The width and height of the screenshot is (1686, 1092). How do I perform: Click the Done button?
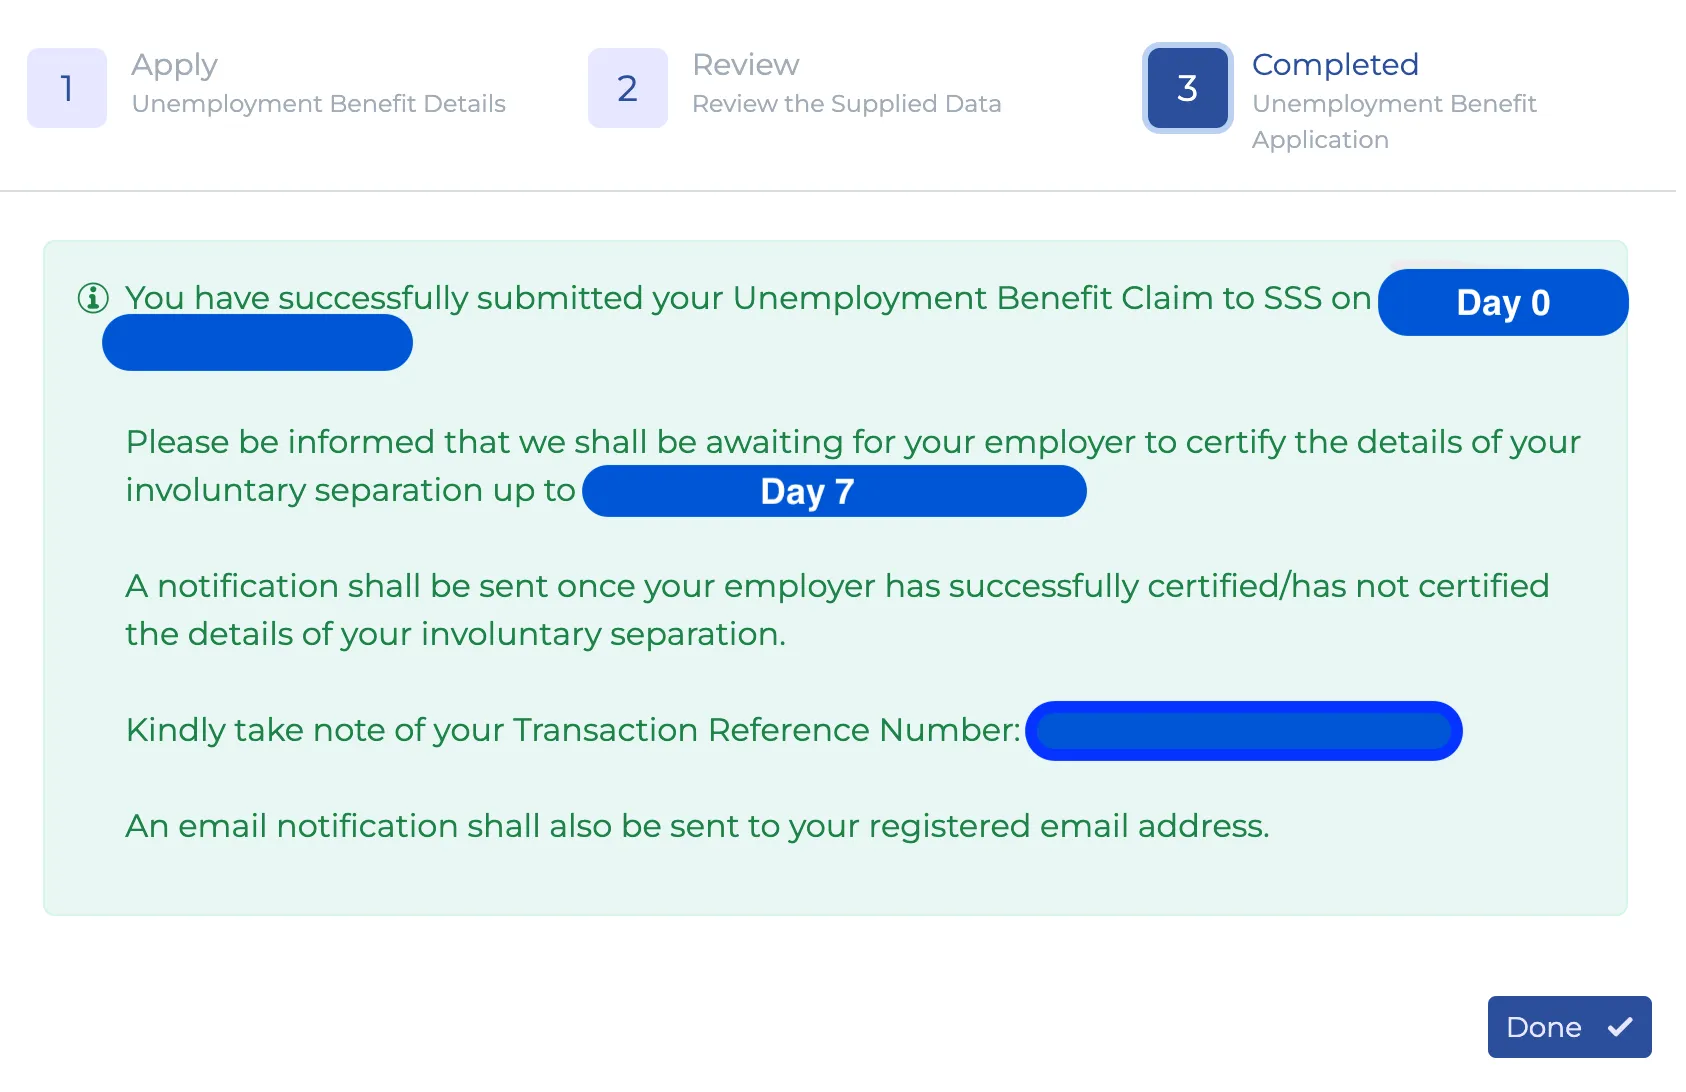(1569, 1027)
